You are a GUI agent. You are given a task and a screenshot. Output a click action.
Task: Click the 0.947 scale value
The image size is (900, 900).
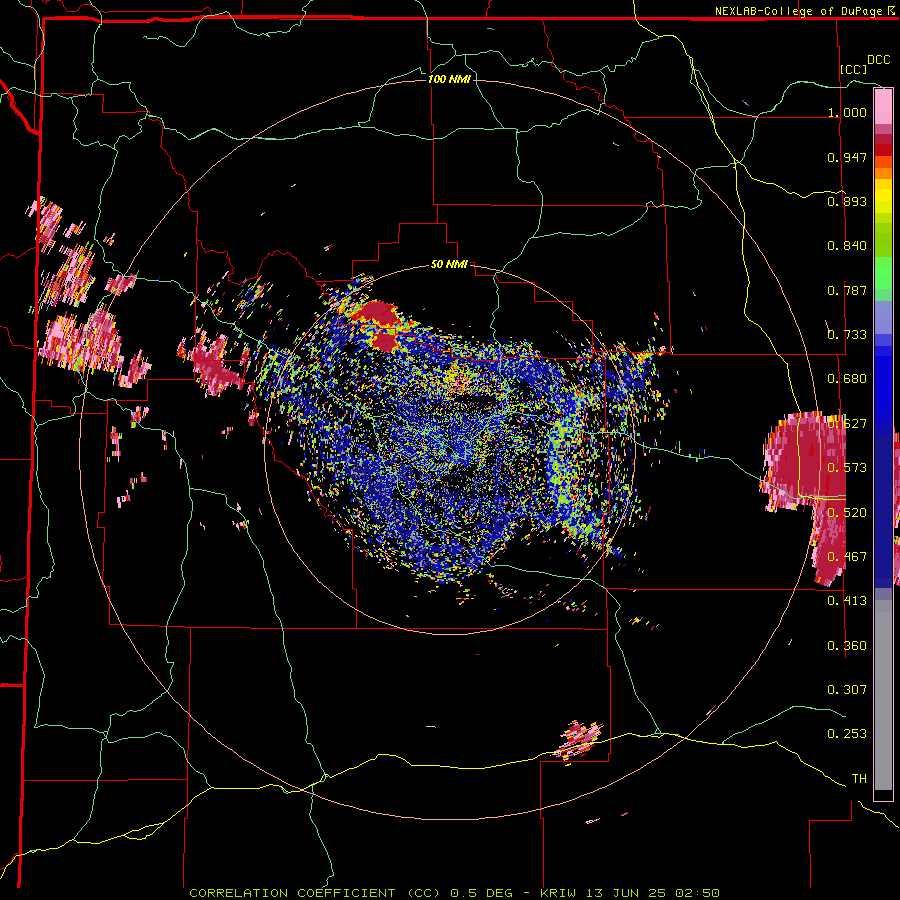[x=847, y=157]
